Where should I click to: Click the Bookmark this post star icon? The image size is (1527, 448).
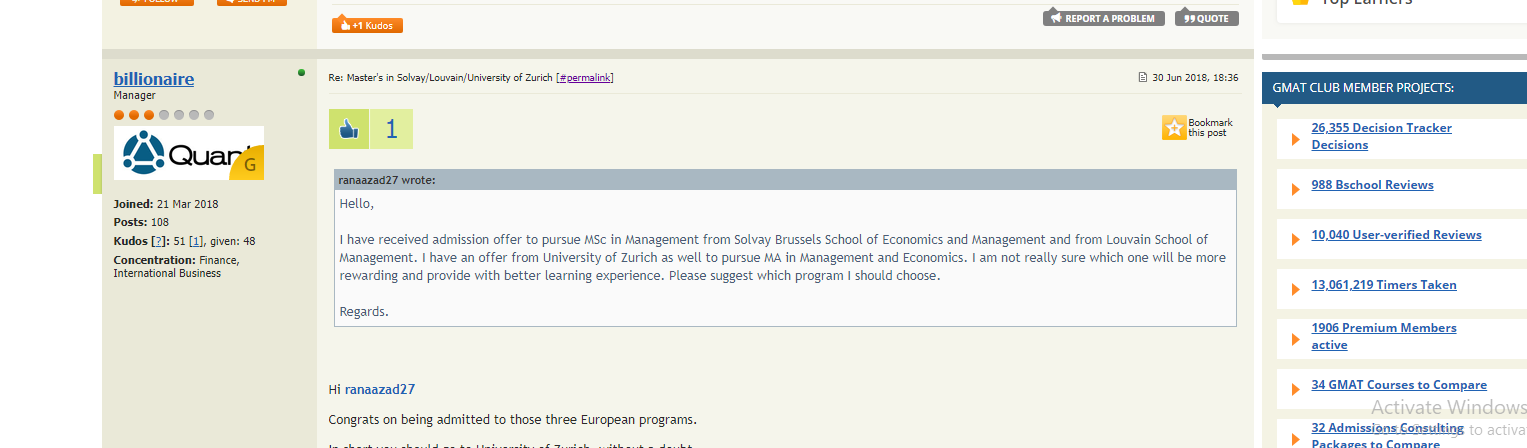[1173, 128]
